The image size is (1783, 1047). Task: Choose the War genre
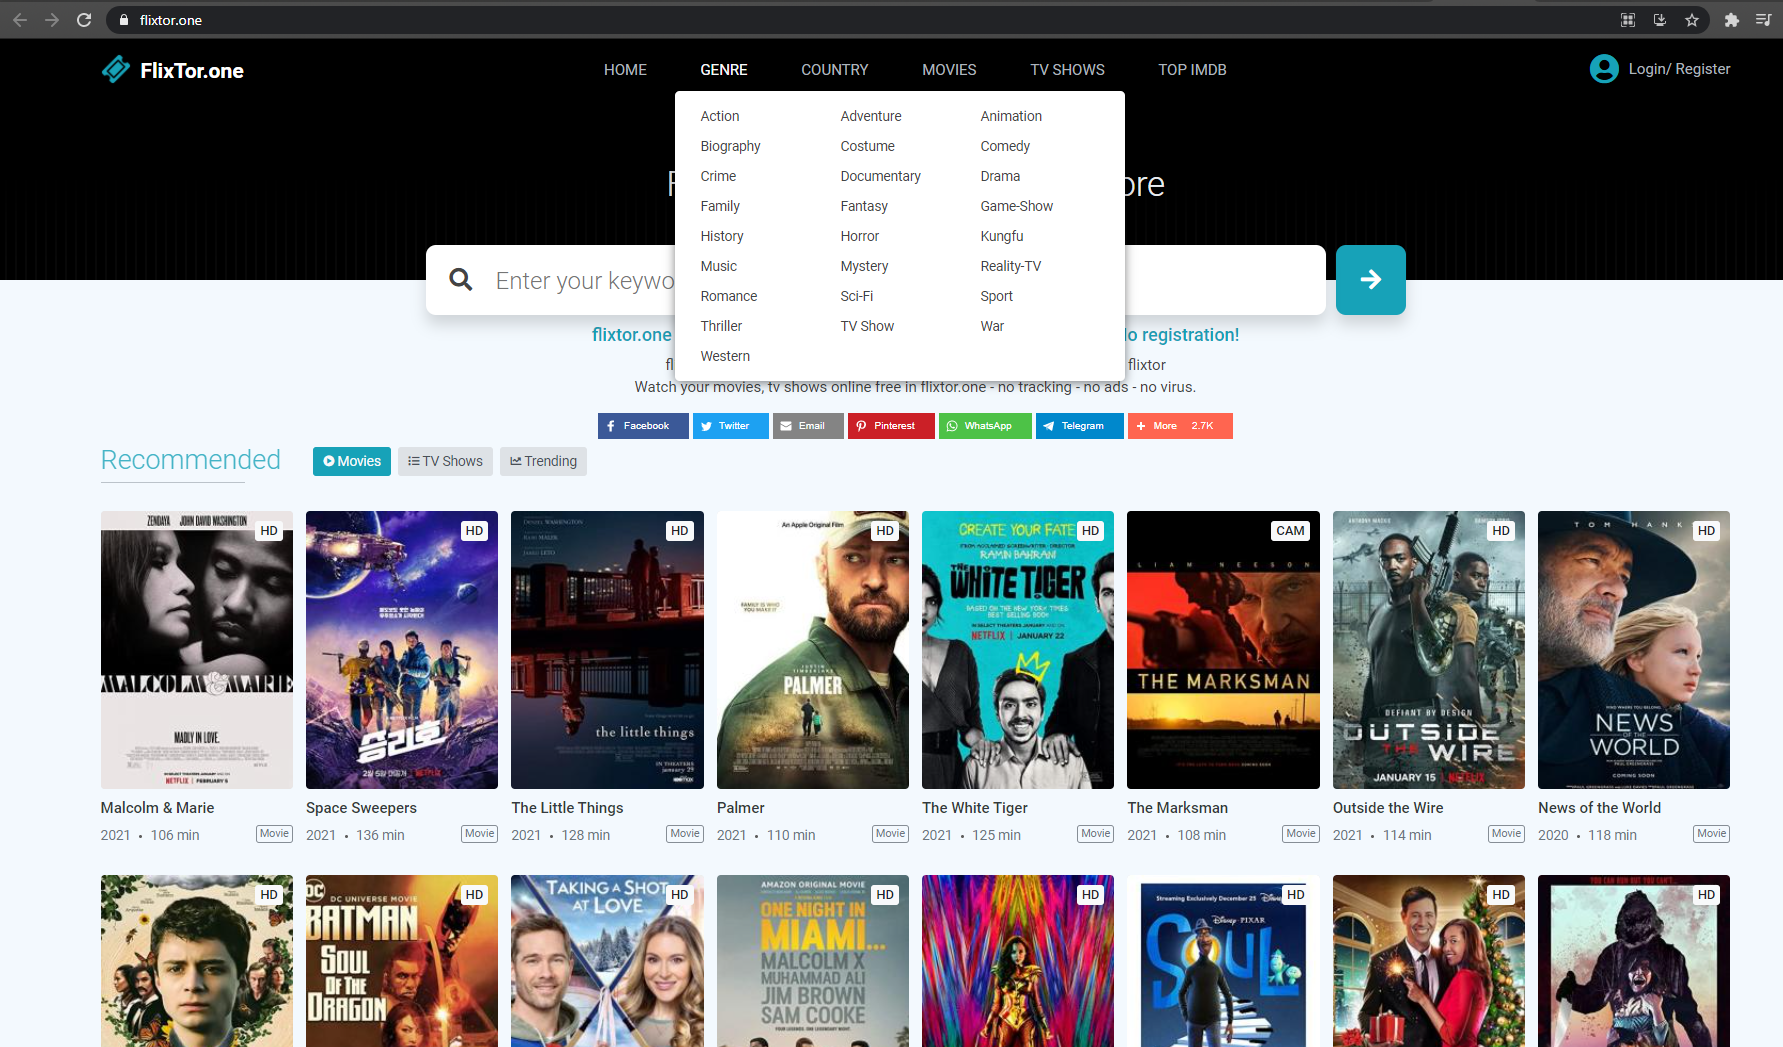tap(992, 326)
